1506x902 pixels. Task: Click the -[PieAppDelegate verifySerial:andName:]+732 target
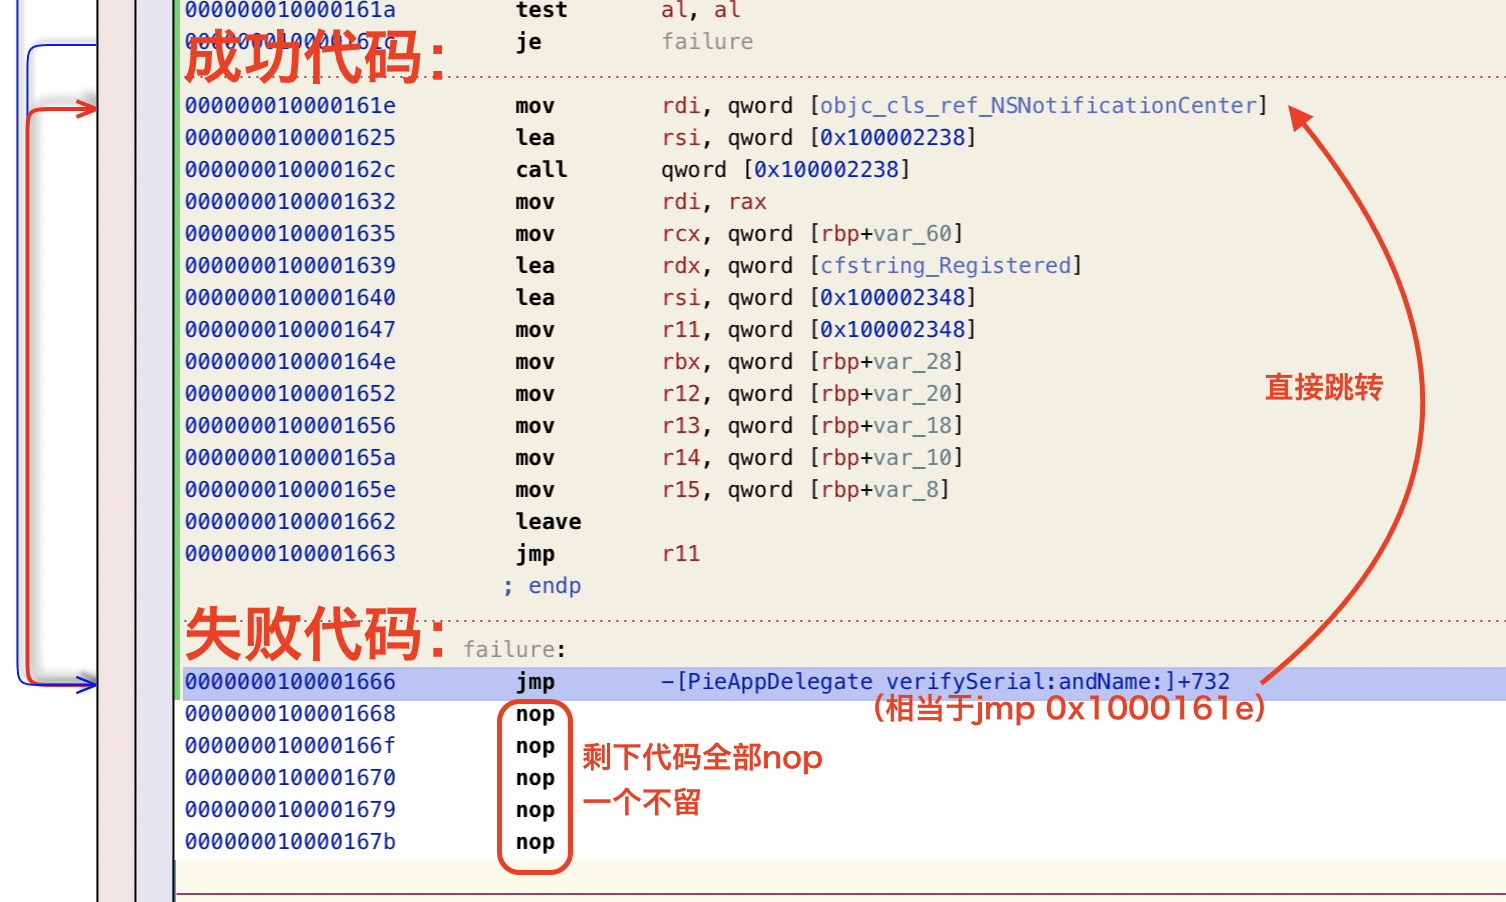tap(945, 682)
